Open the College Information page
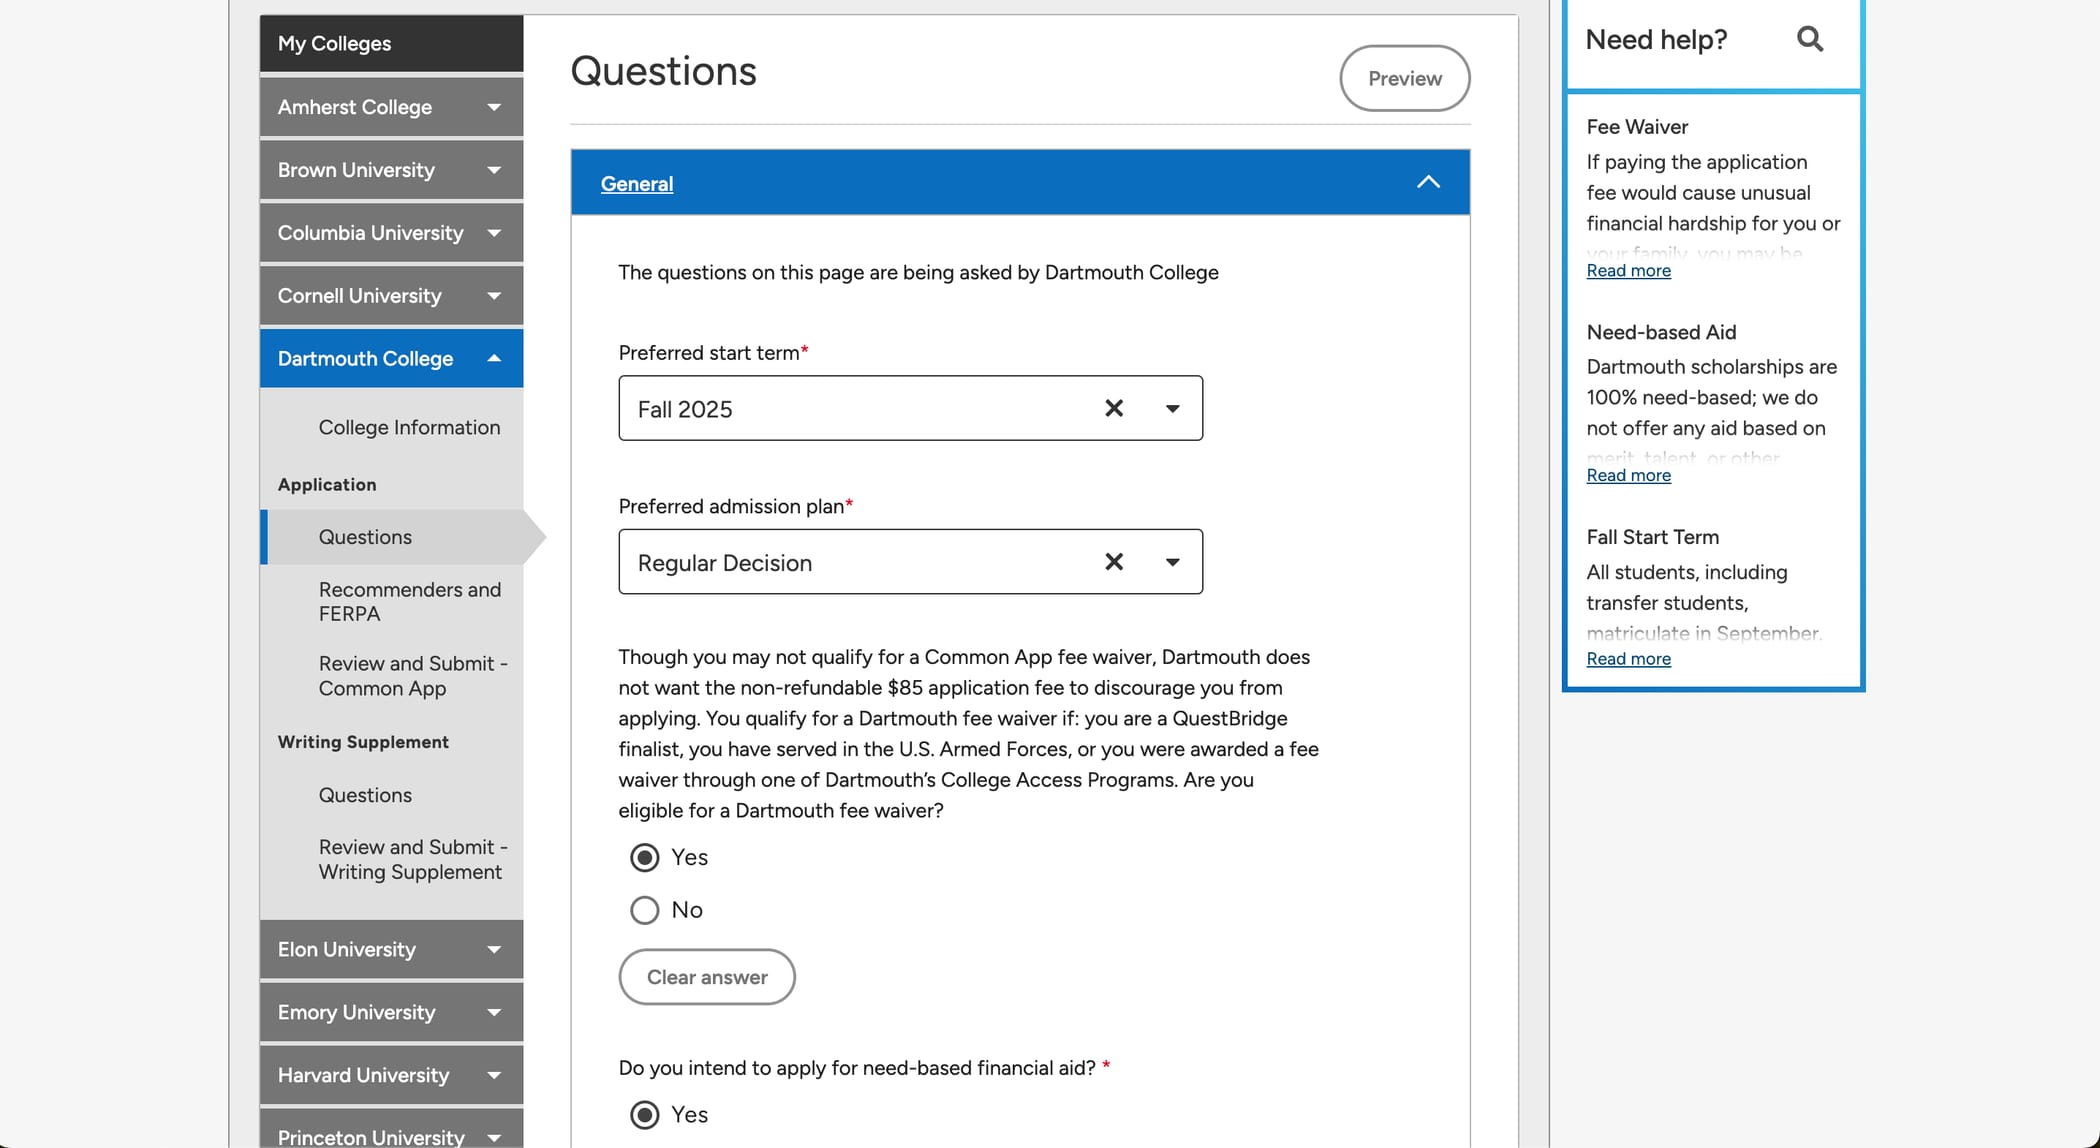This screenshot has height=1148, width=2100. (x=409, y=427)
